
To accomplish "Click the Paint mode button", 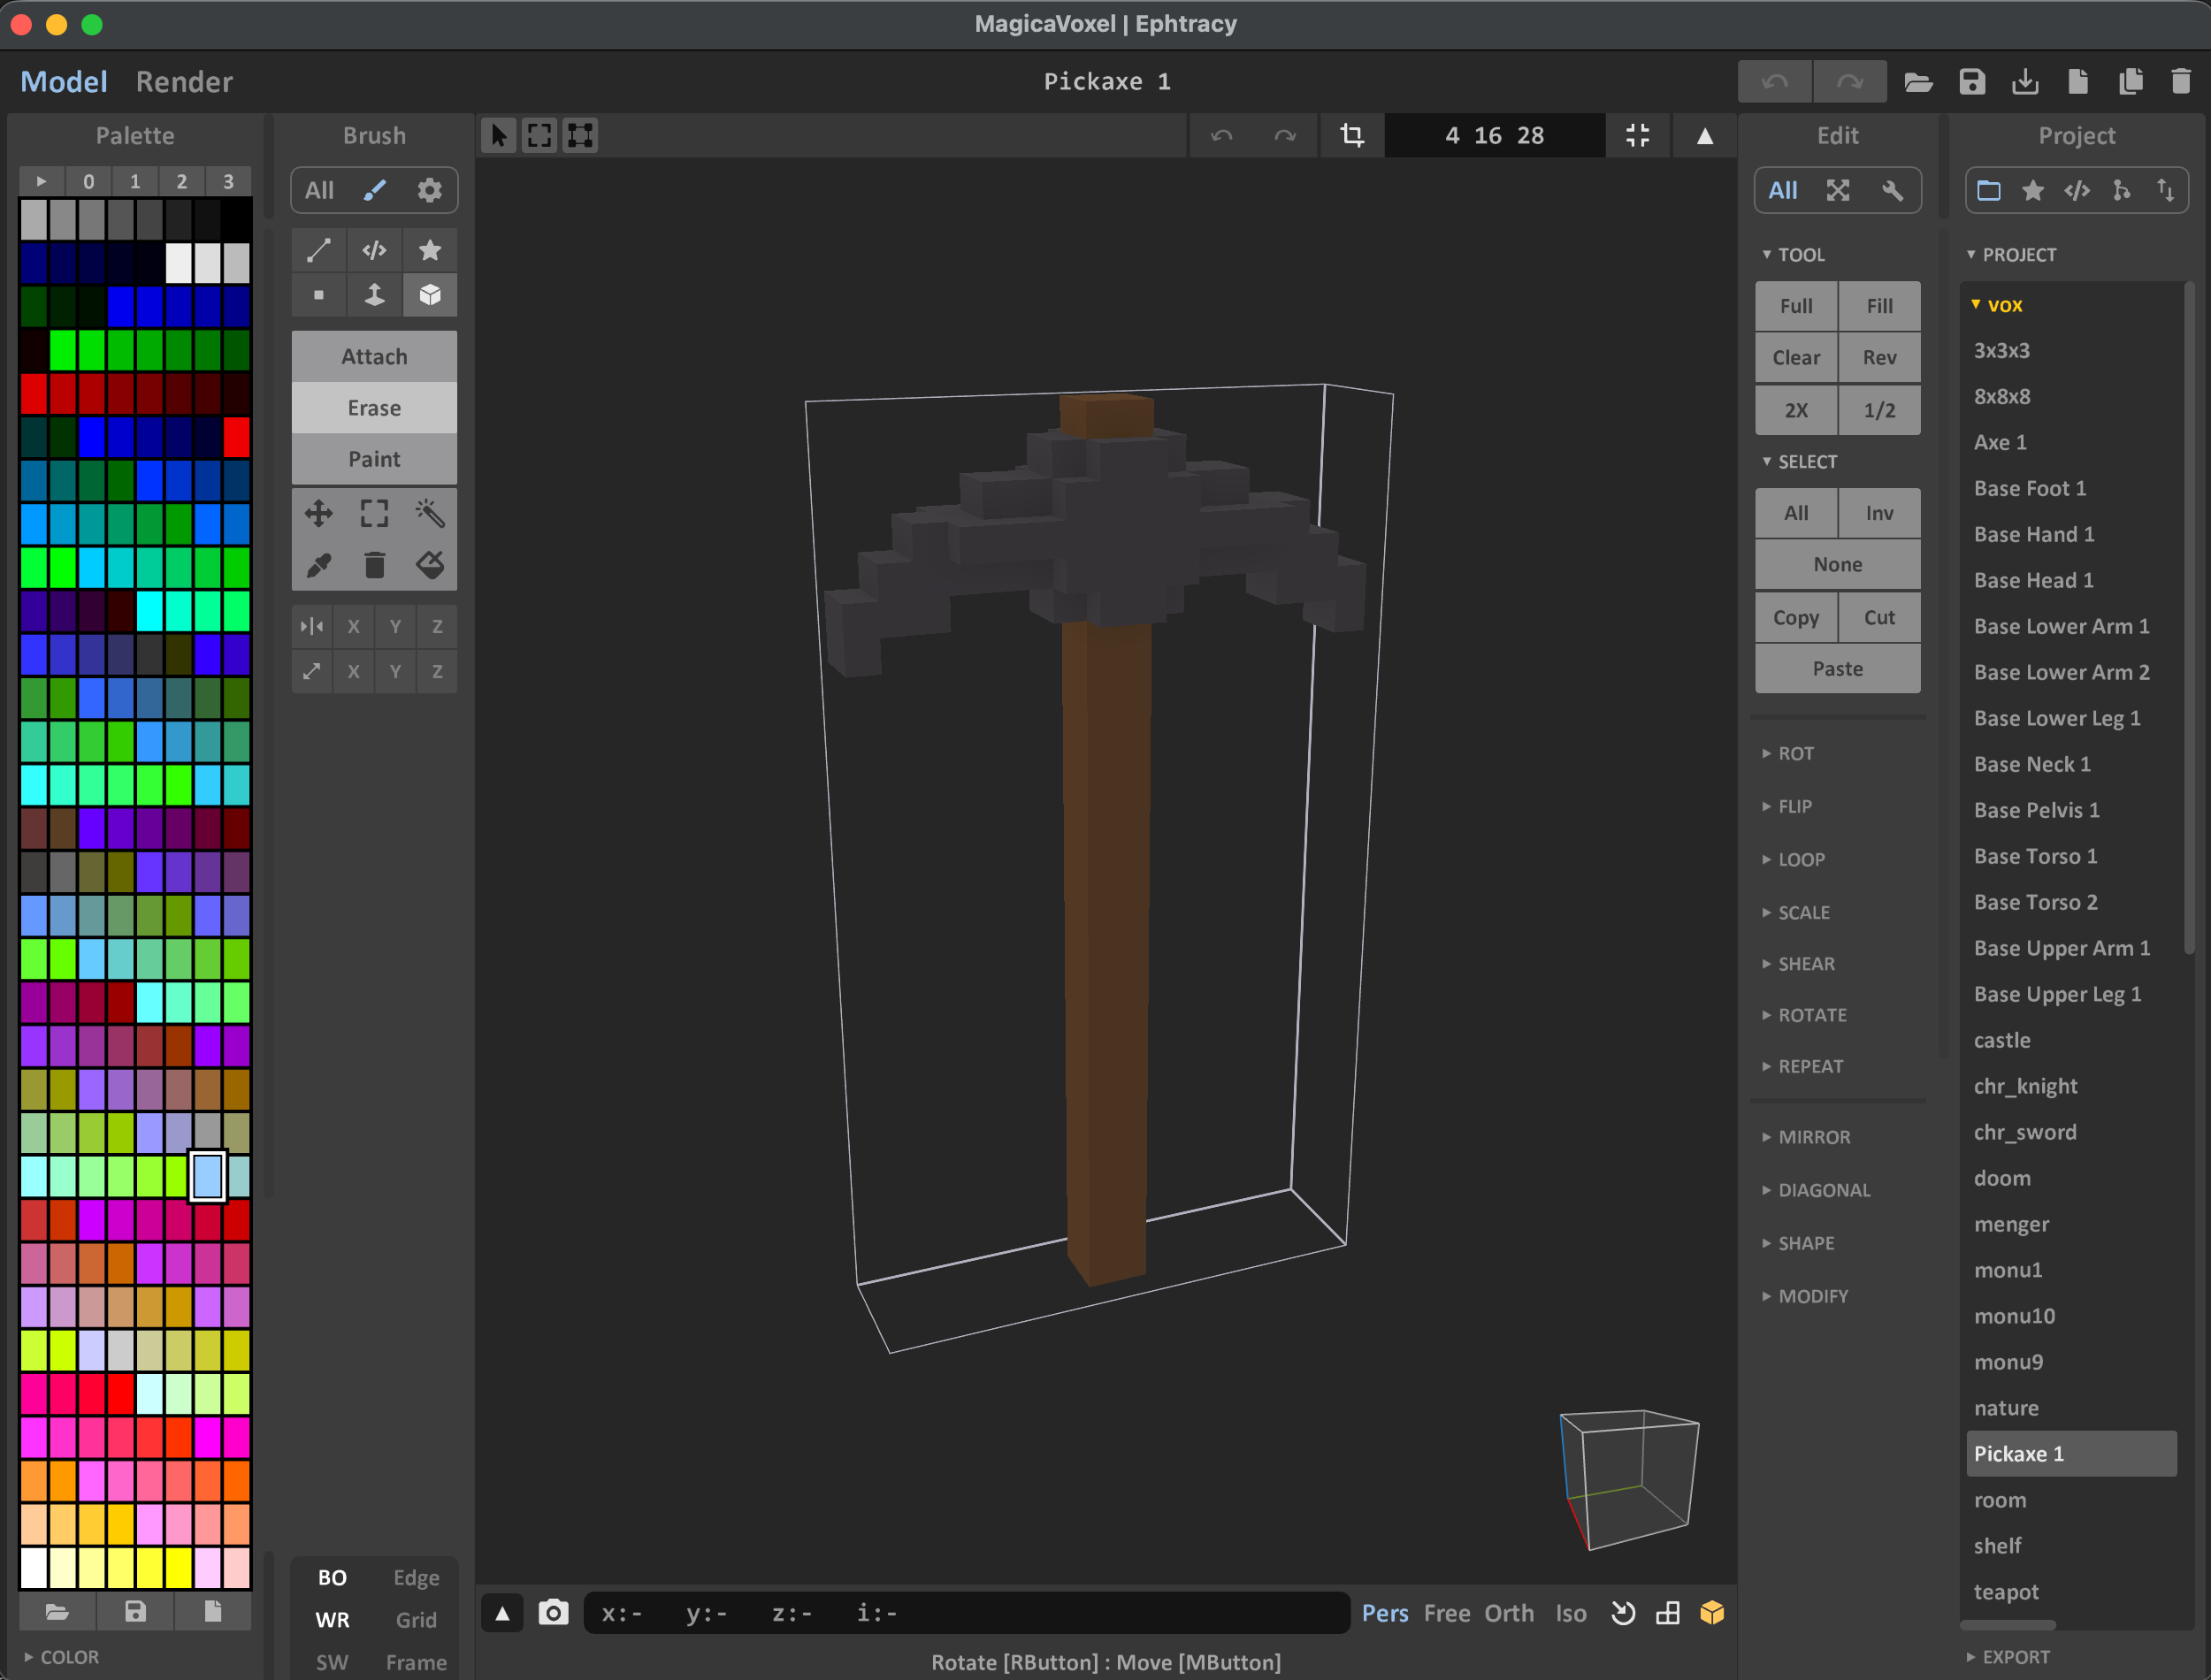I will pyautogui.click(x=374, y=459).
